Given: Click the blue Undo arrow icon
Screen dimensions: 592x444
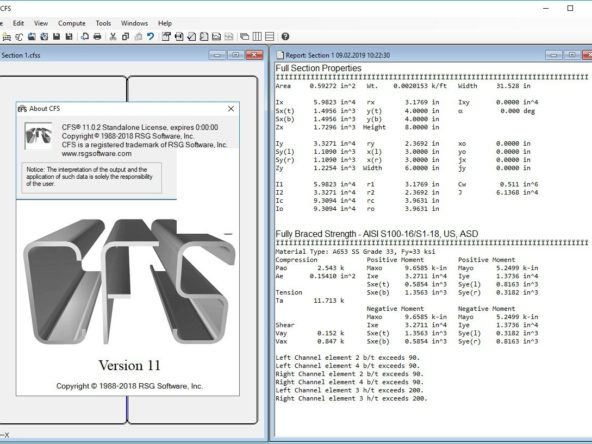Looking at the screenshot, I should tap(150, 37).
